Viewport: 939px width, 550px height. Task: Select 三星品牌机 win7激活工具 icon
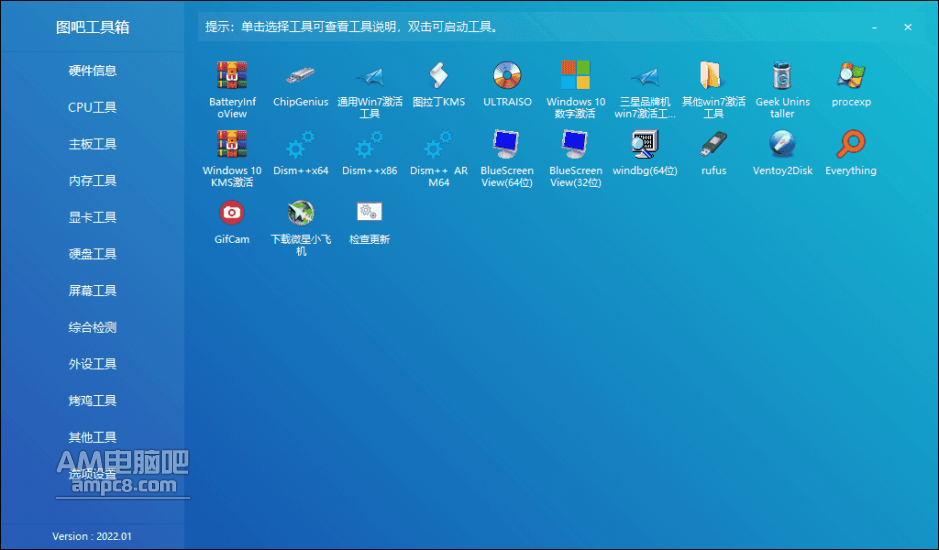644,75
